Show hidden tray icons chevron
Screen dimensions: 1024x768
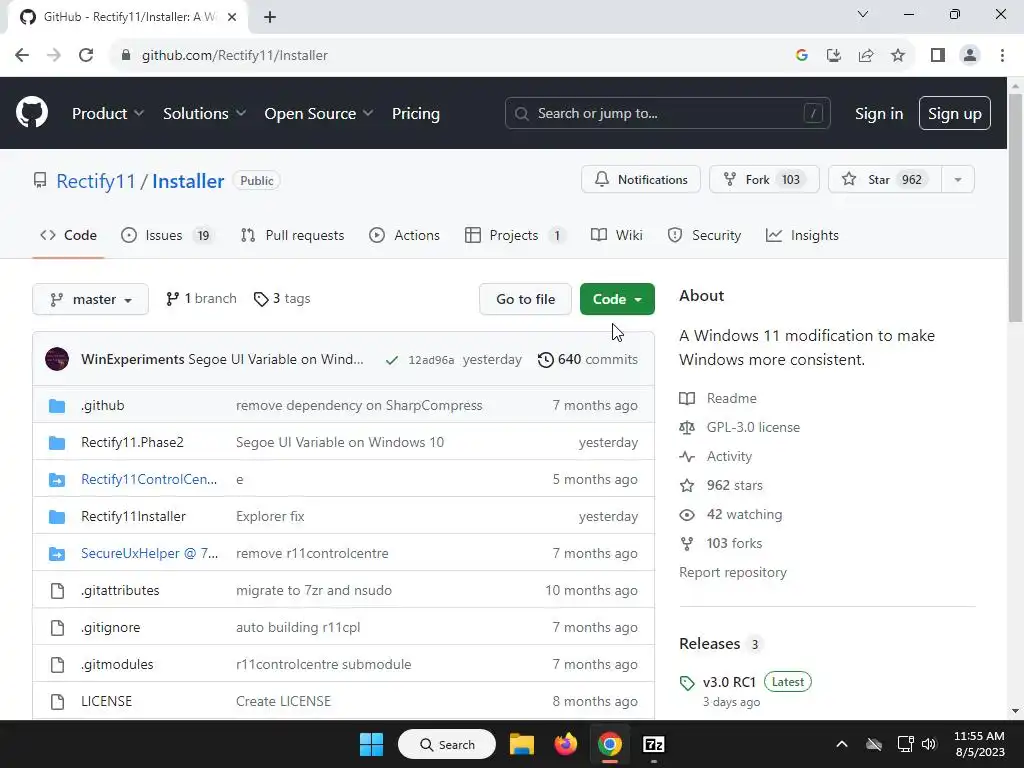coord(842,744)
